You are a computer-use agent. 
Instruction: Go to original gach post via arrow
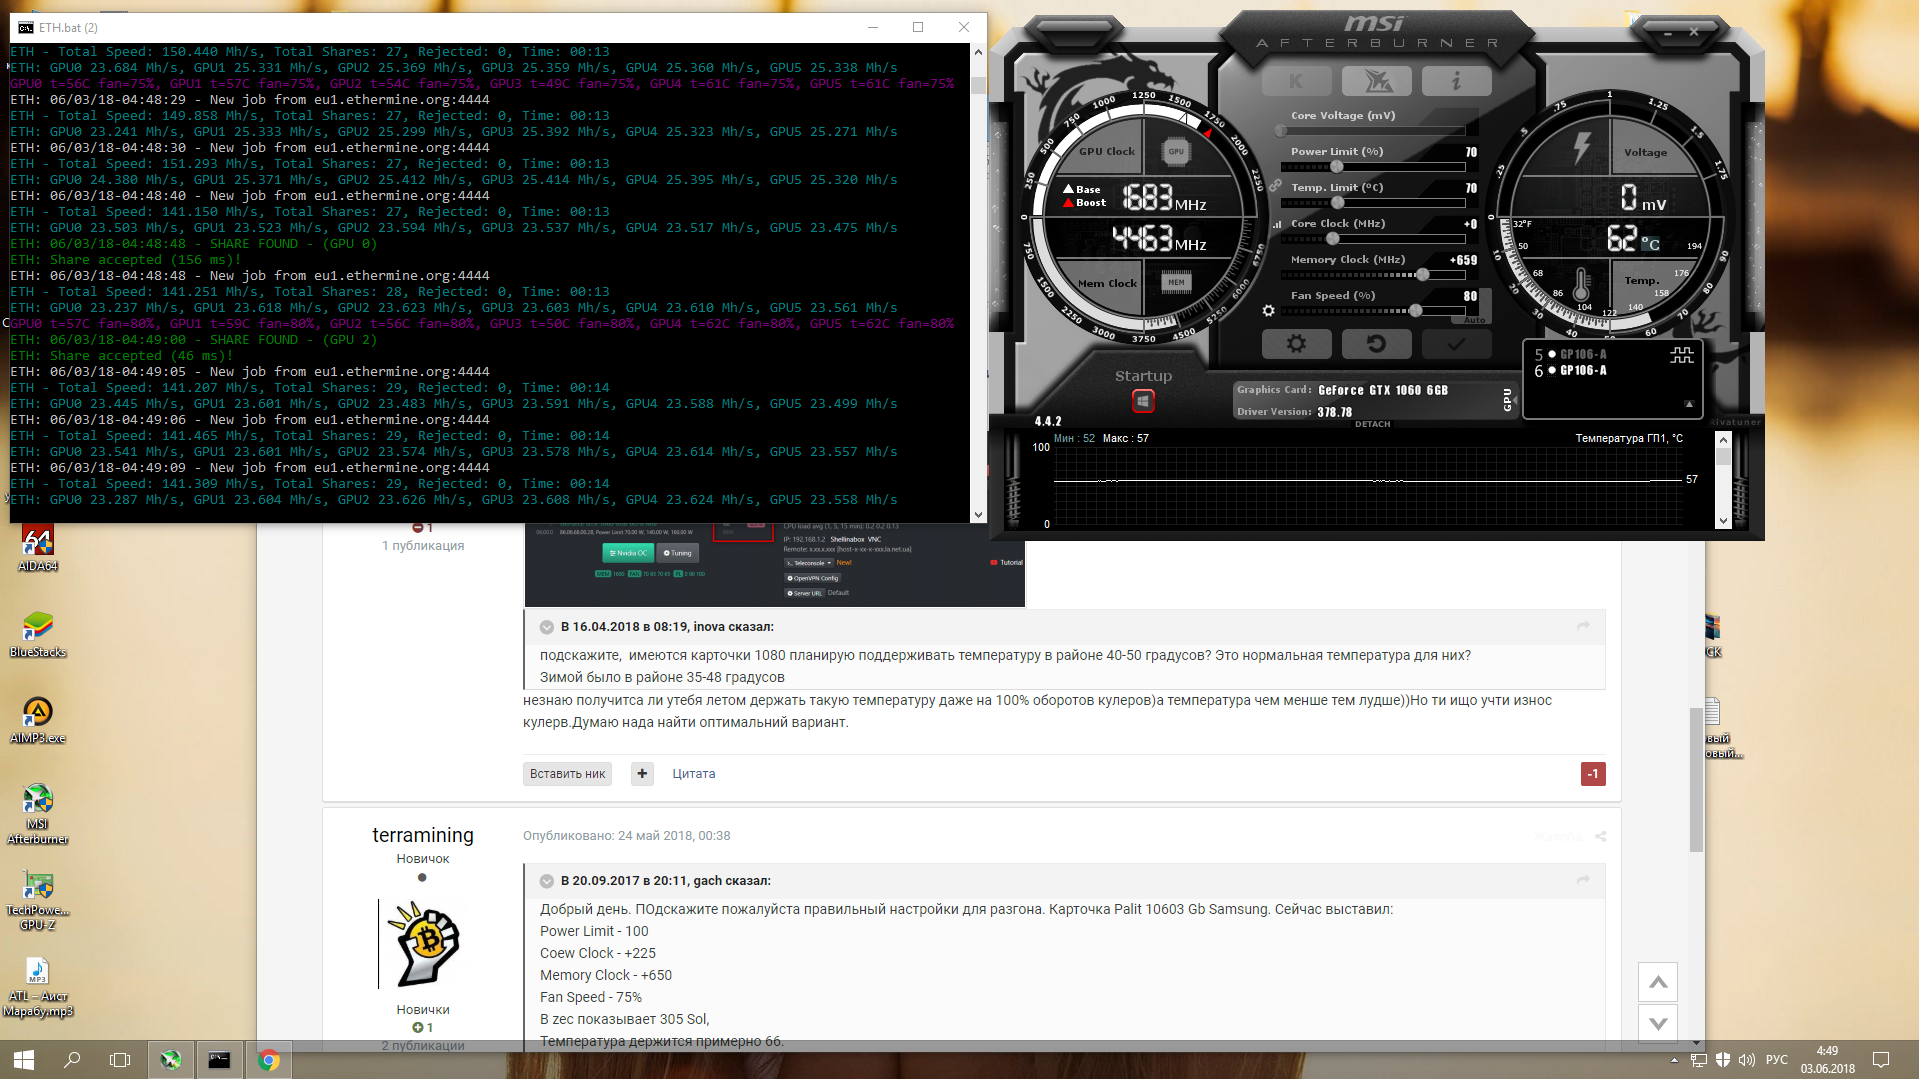[x=1583, y=880]
